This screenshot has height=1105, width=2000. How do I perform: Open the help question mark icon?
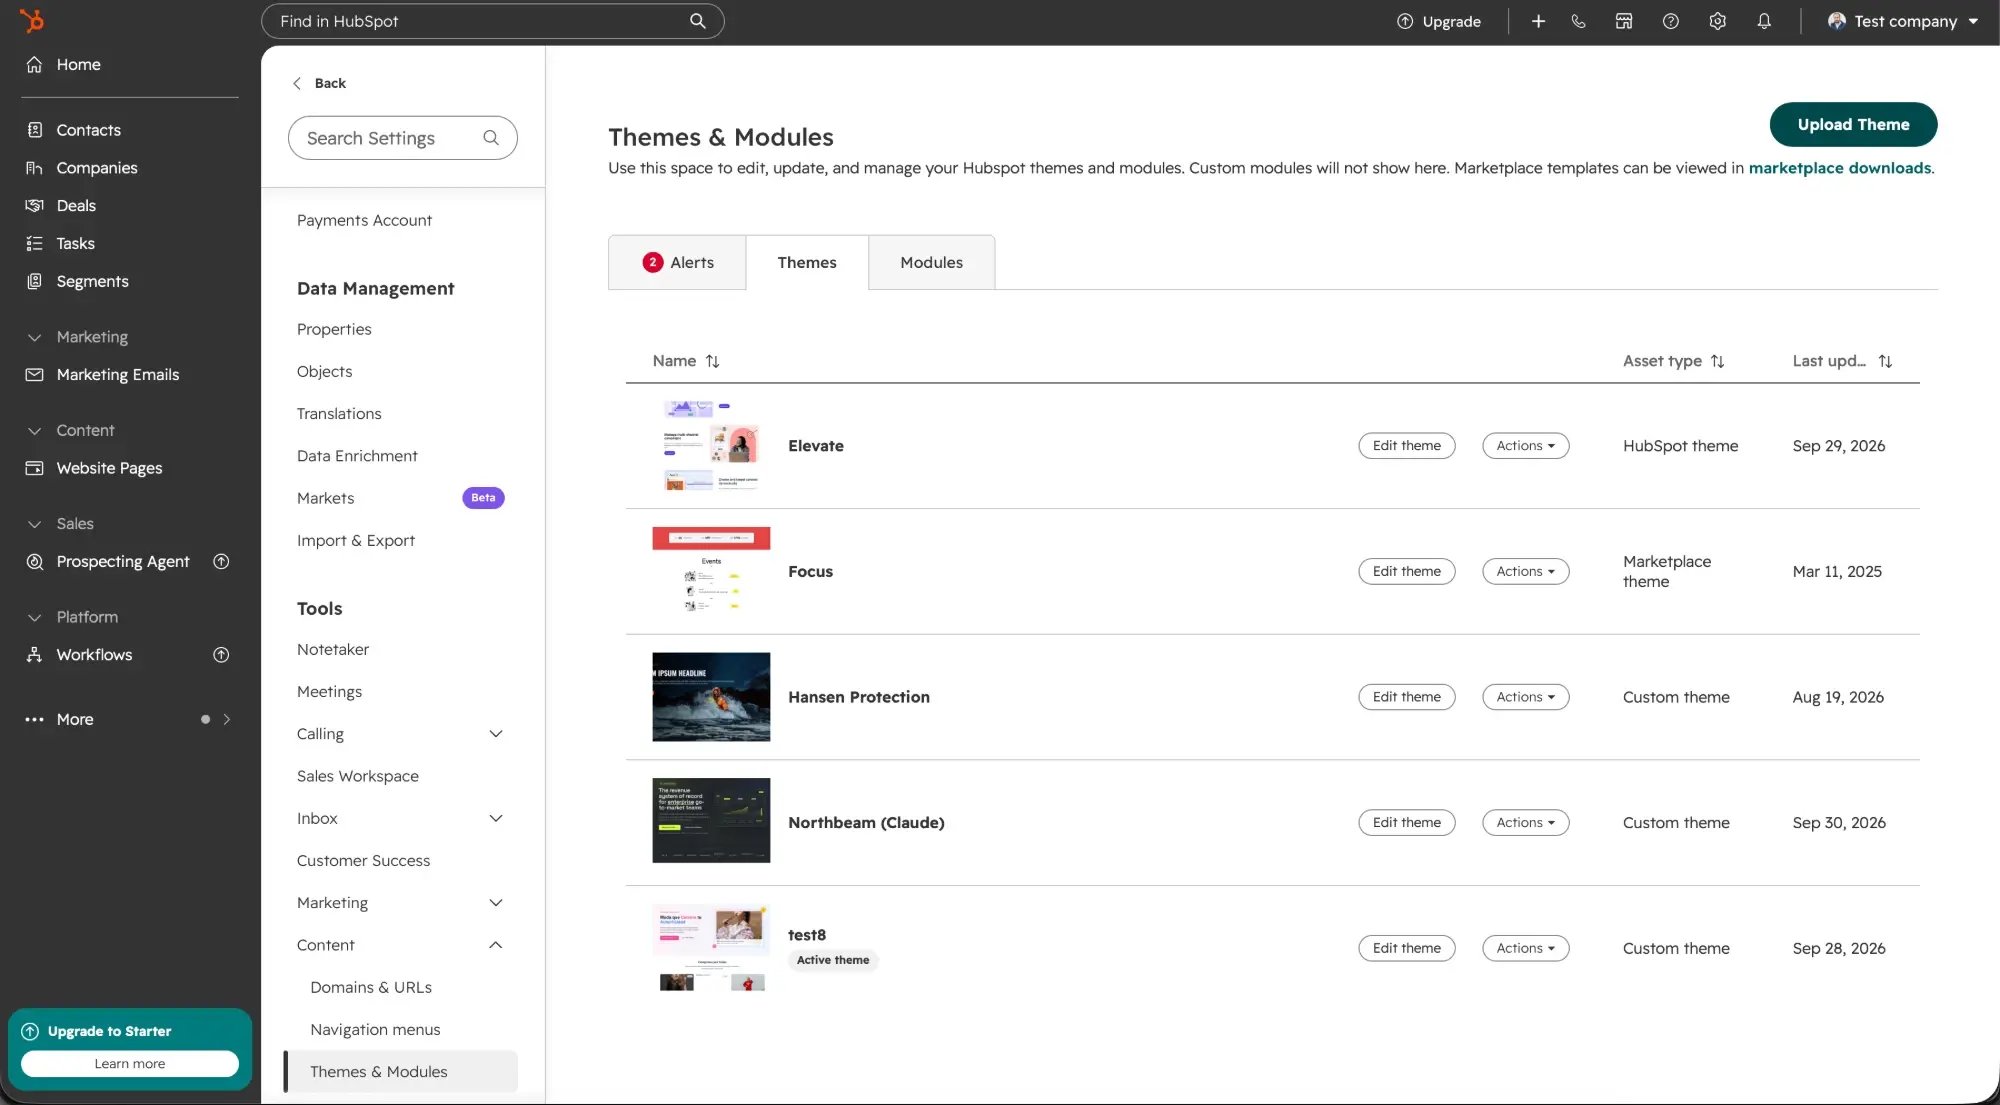coord(1670,21)
